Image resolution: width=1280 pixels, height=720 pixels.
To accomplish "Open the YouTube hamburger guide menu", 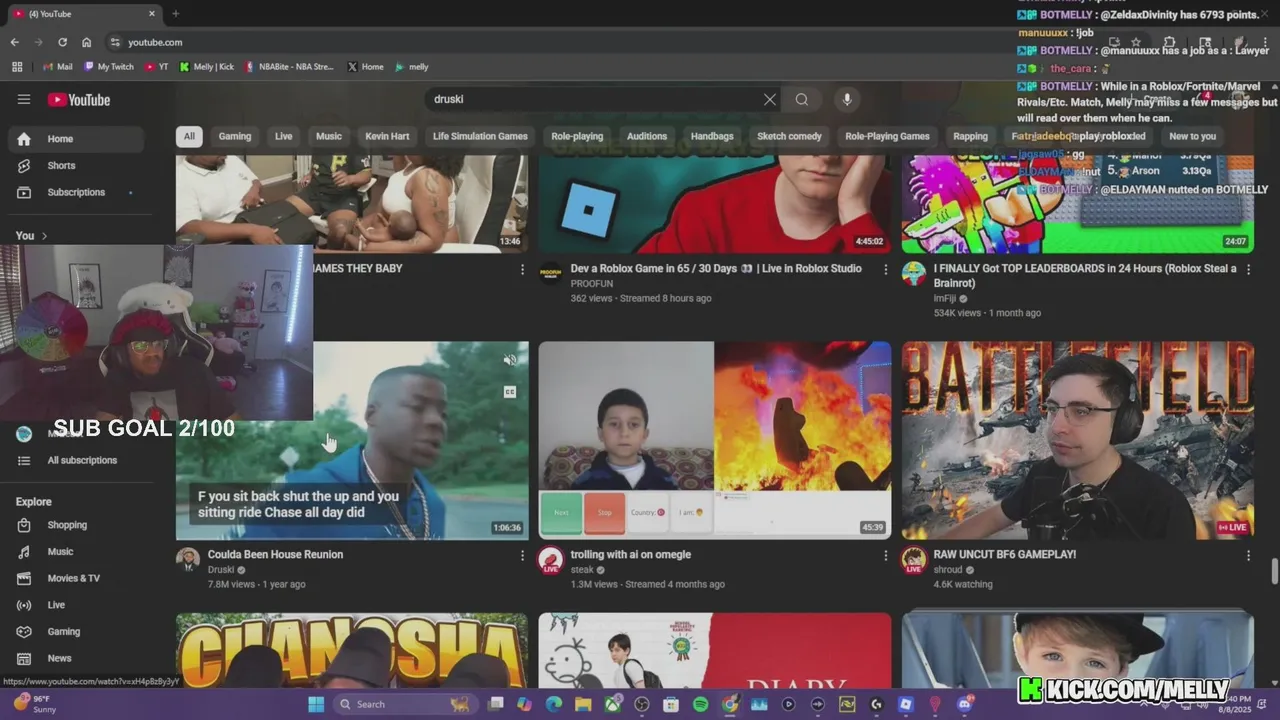I will coord(24,99).
